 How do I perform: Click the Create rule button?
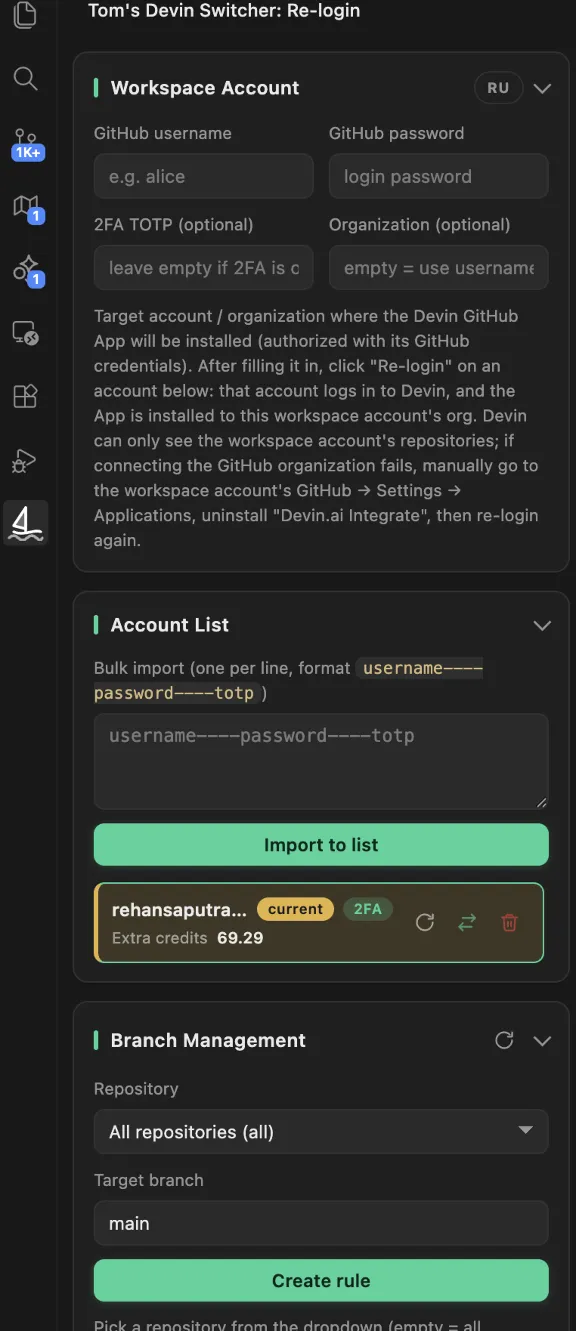coord(321,1281)
